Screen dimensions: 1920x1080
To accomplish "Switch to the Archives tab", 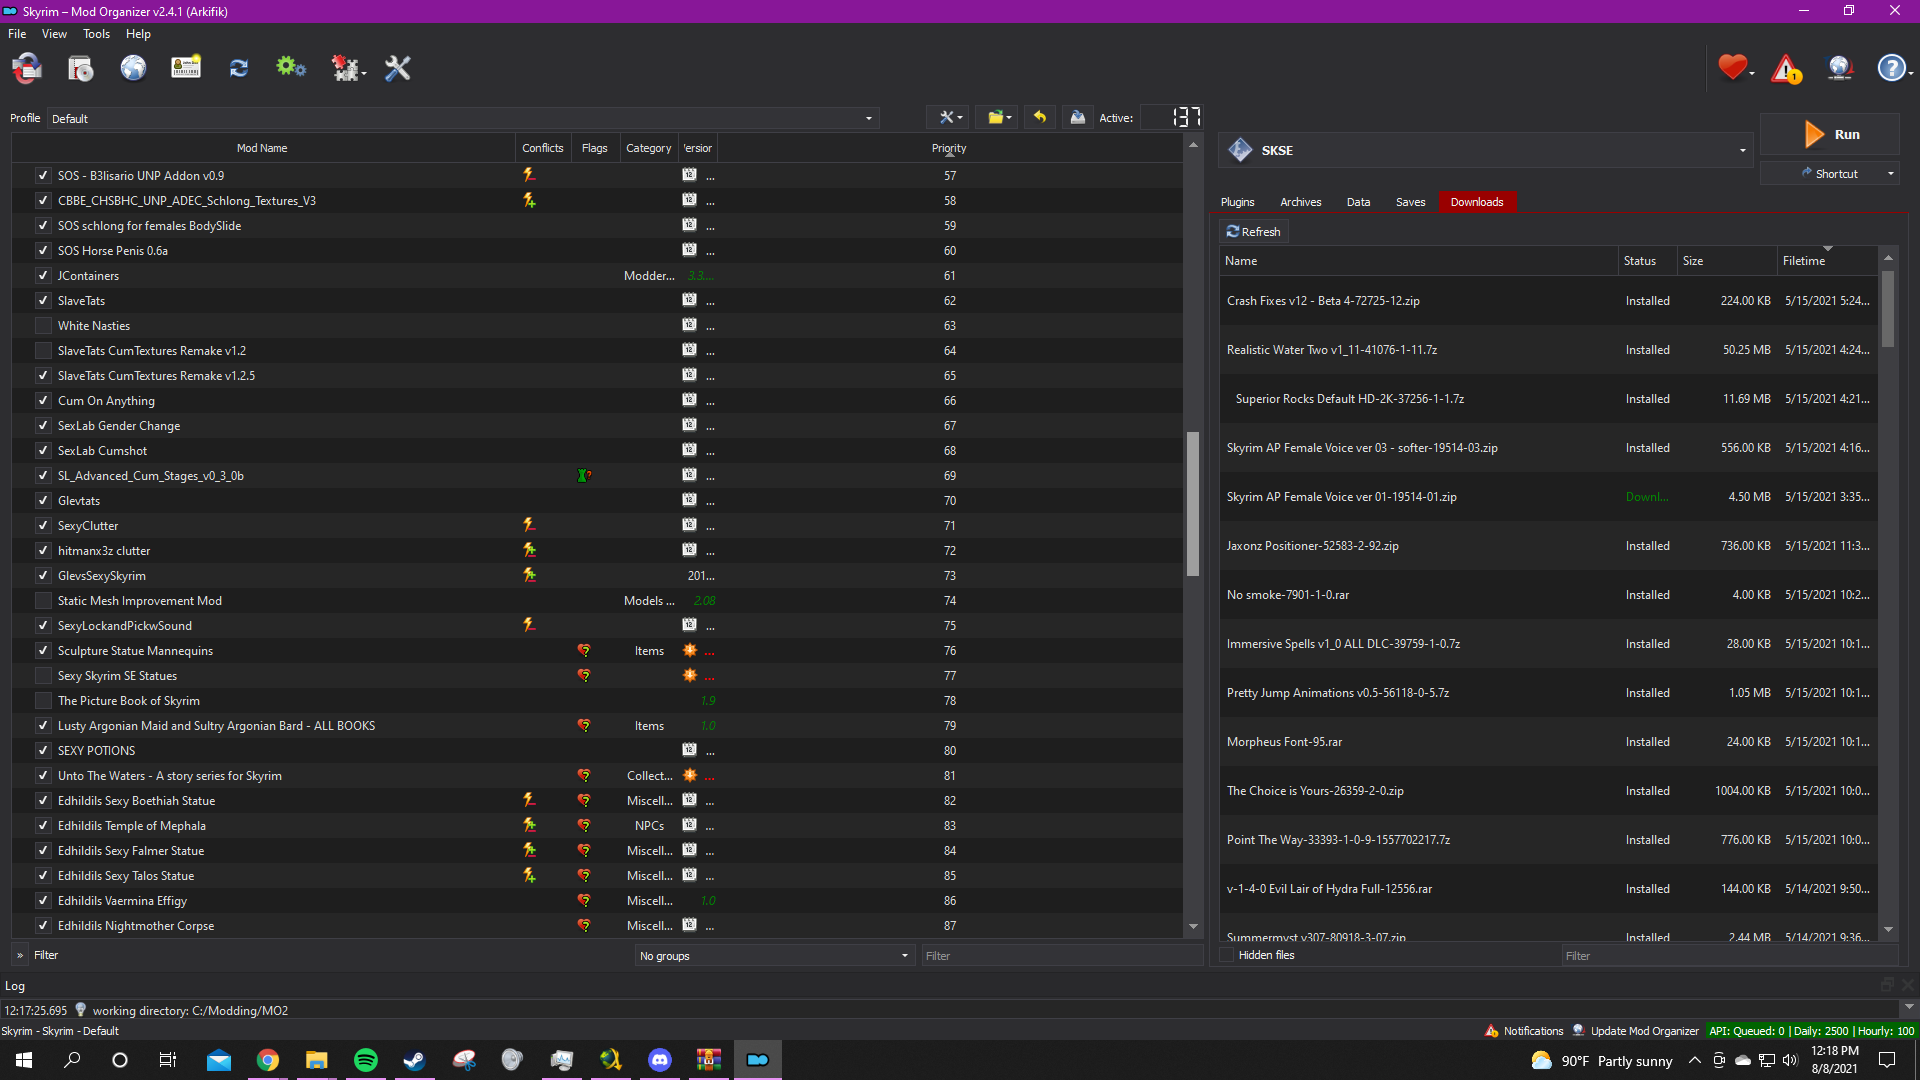I will pos(1301,202).
